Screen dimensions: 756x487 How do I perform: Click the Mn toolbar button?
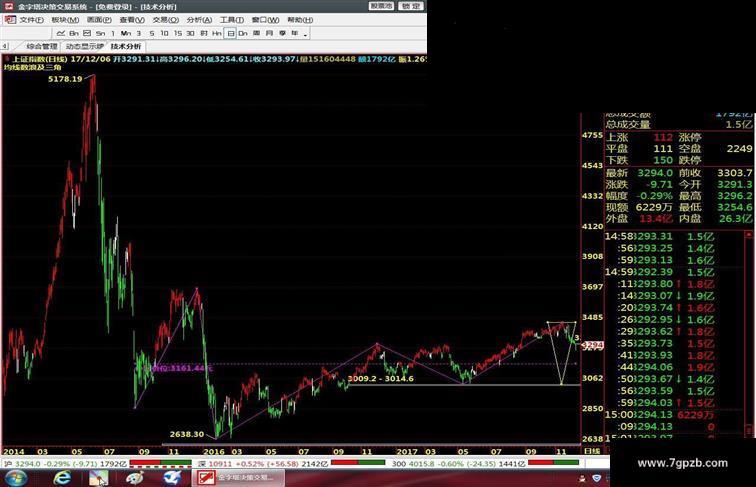click(x=126, y=33)
